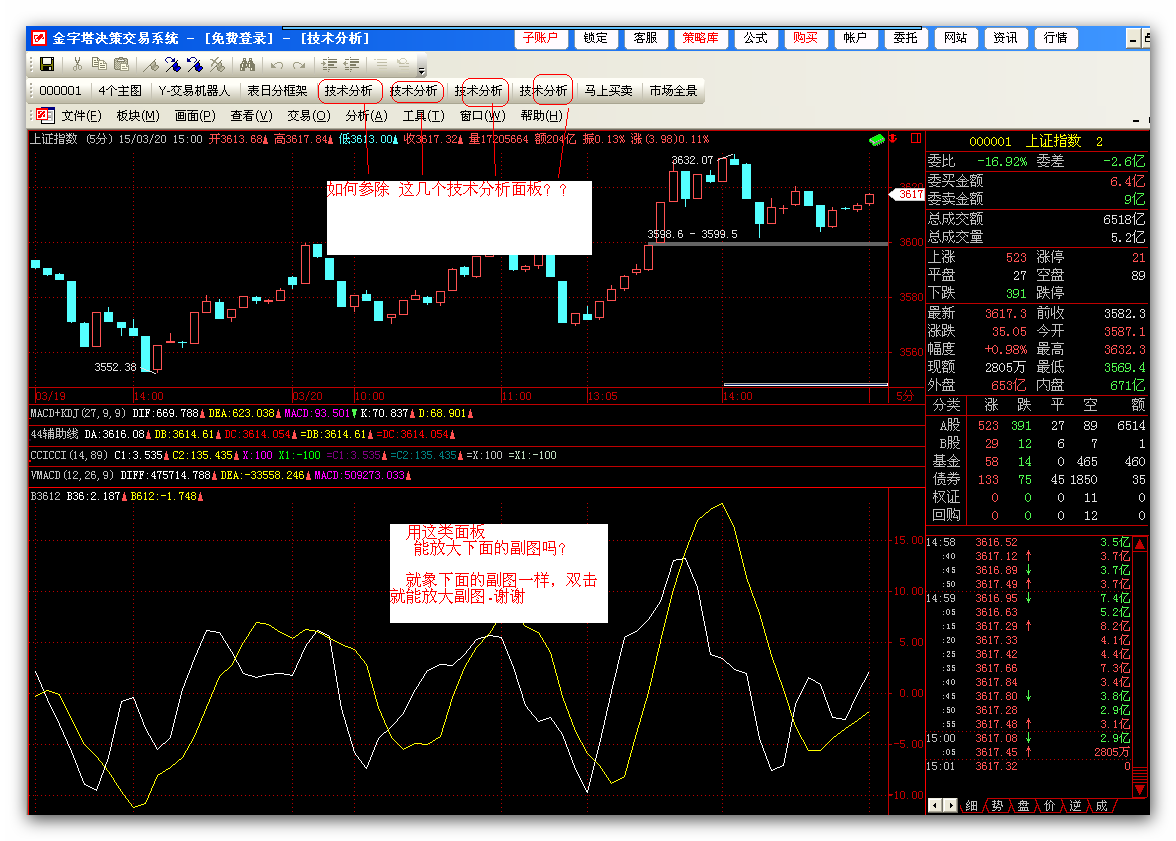Click the increase indent icon

(329, 65)
